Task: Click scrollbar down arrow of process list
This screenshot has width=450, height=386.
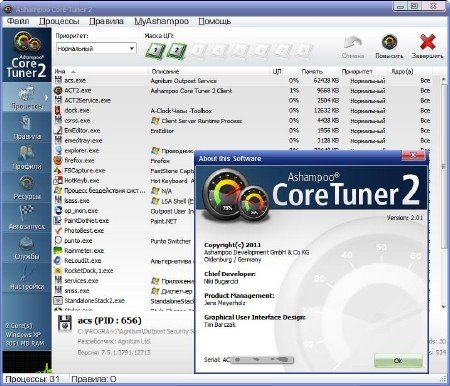Action: [443, 307]
